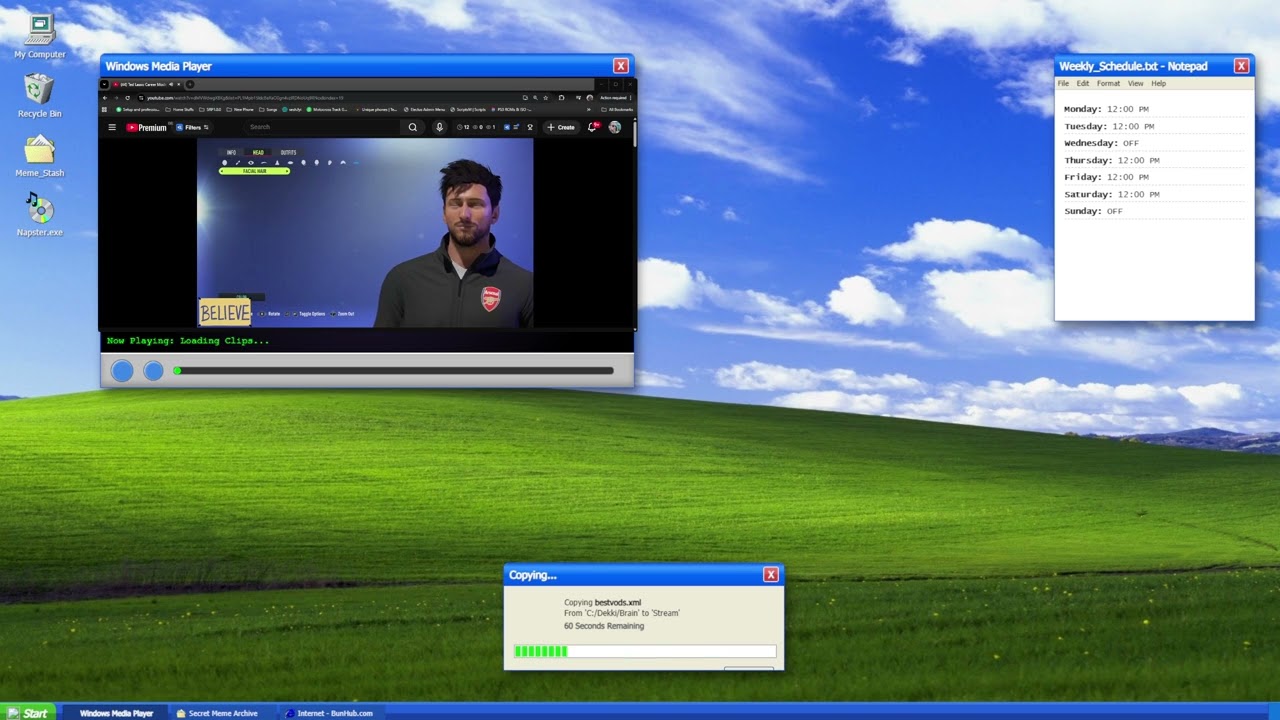
Task: Open the YouTube hamburger menu in the video
Action: click(x=112, y=127)
